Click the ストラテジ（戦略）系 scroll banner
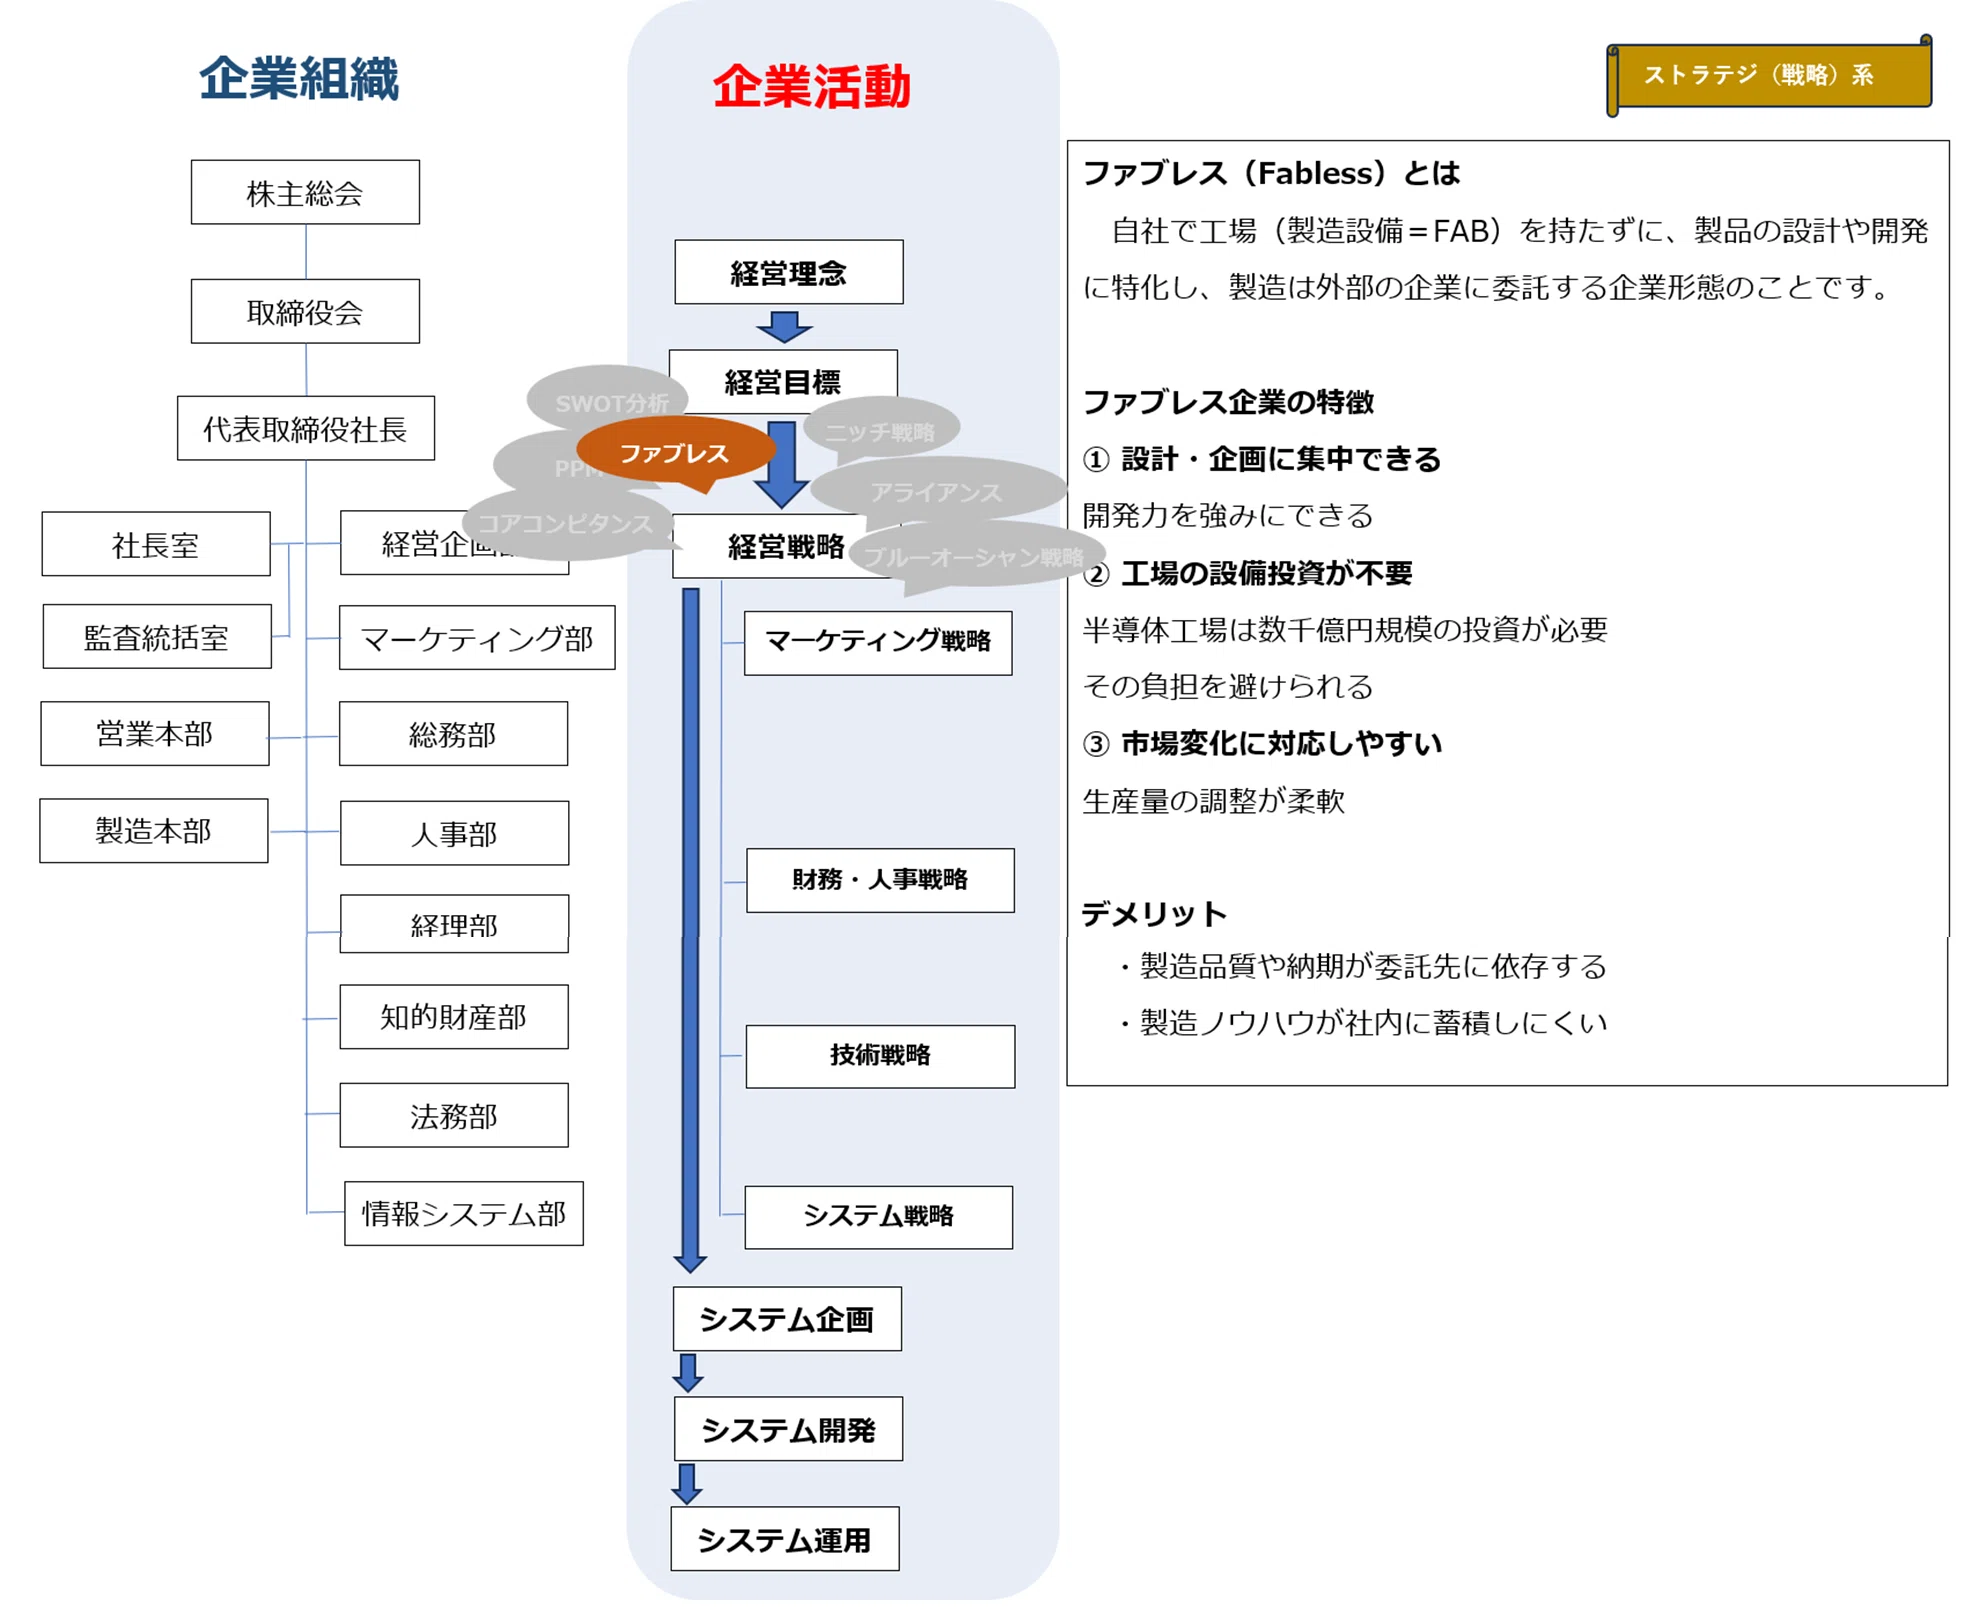Screen dimensions: 1961x1607 [1768, 76]
